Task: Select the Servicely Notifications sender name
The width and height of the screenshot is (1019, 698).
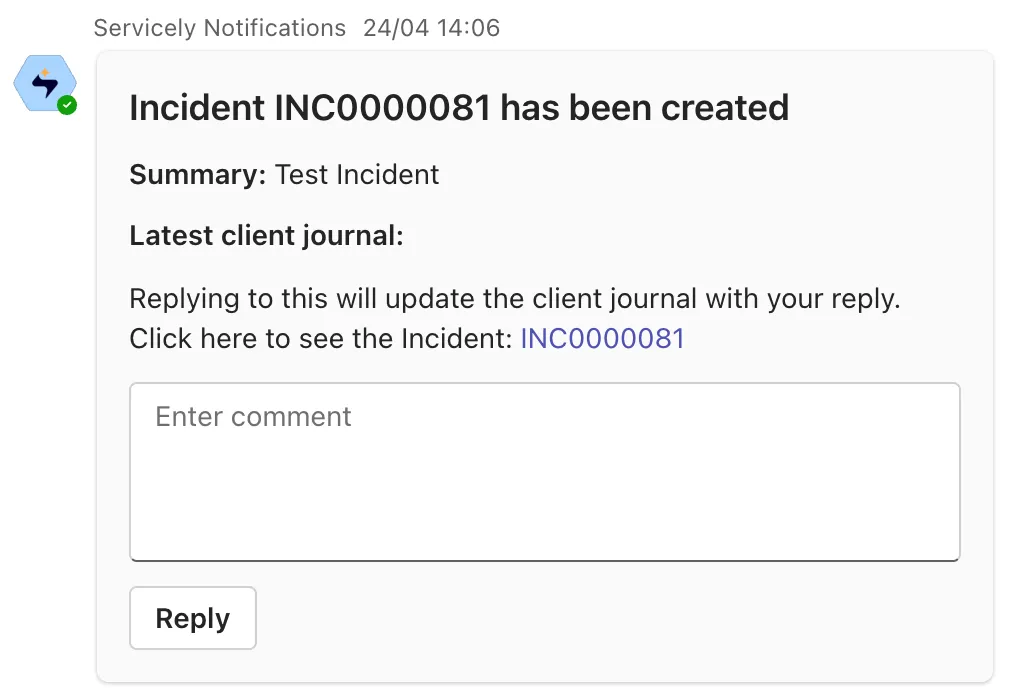Action: (220, 28)
